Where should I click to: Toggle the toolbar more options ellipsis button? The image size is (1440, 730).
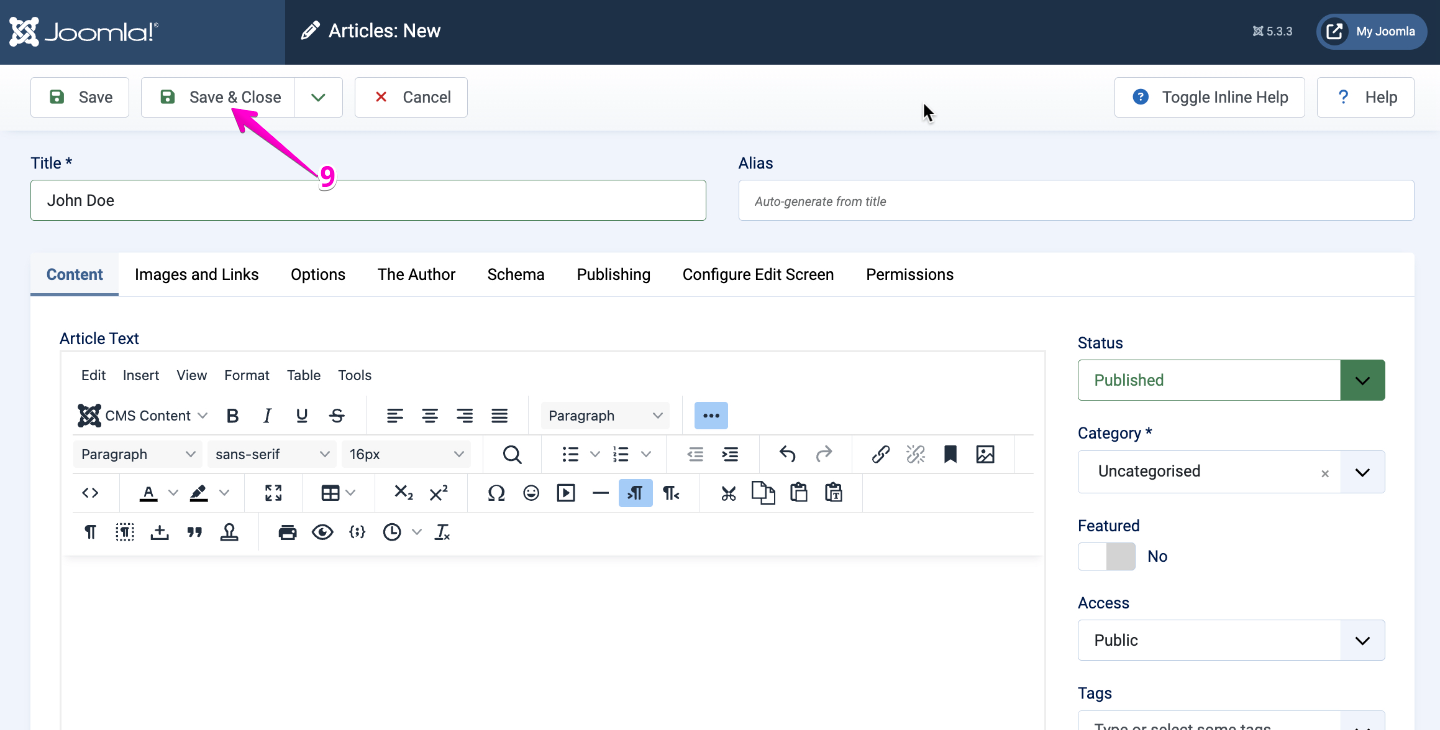point(711,416)
